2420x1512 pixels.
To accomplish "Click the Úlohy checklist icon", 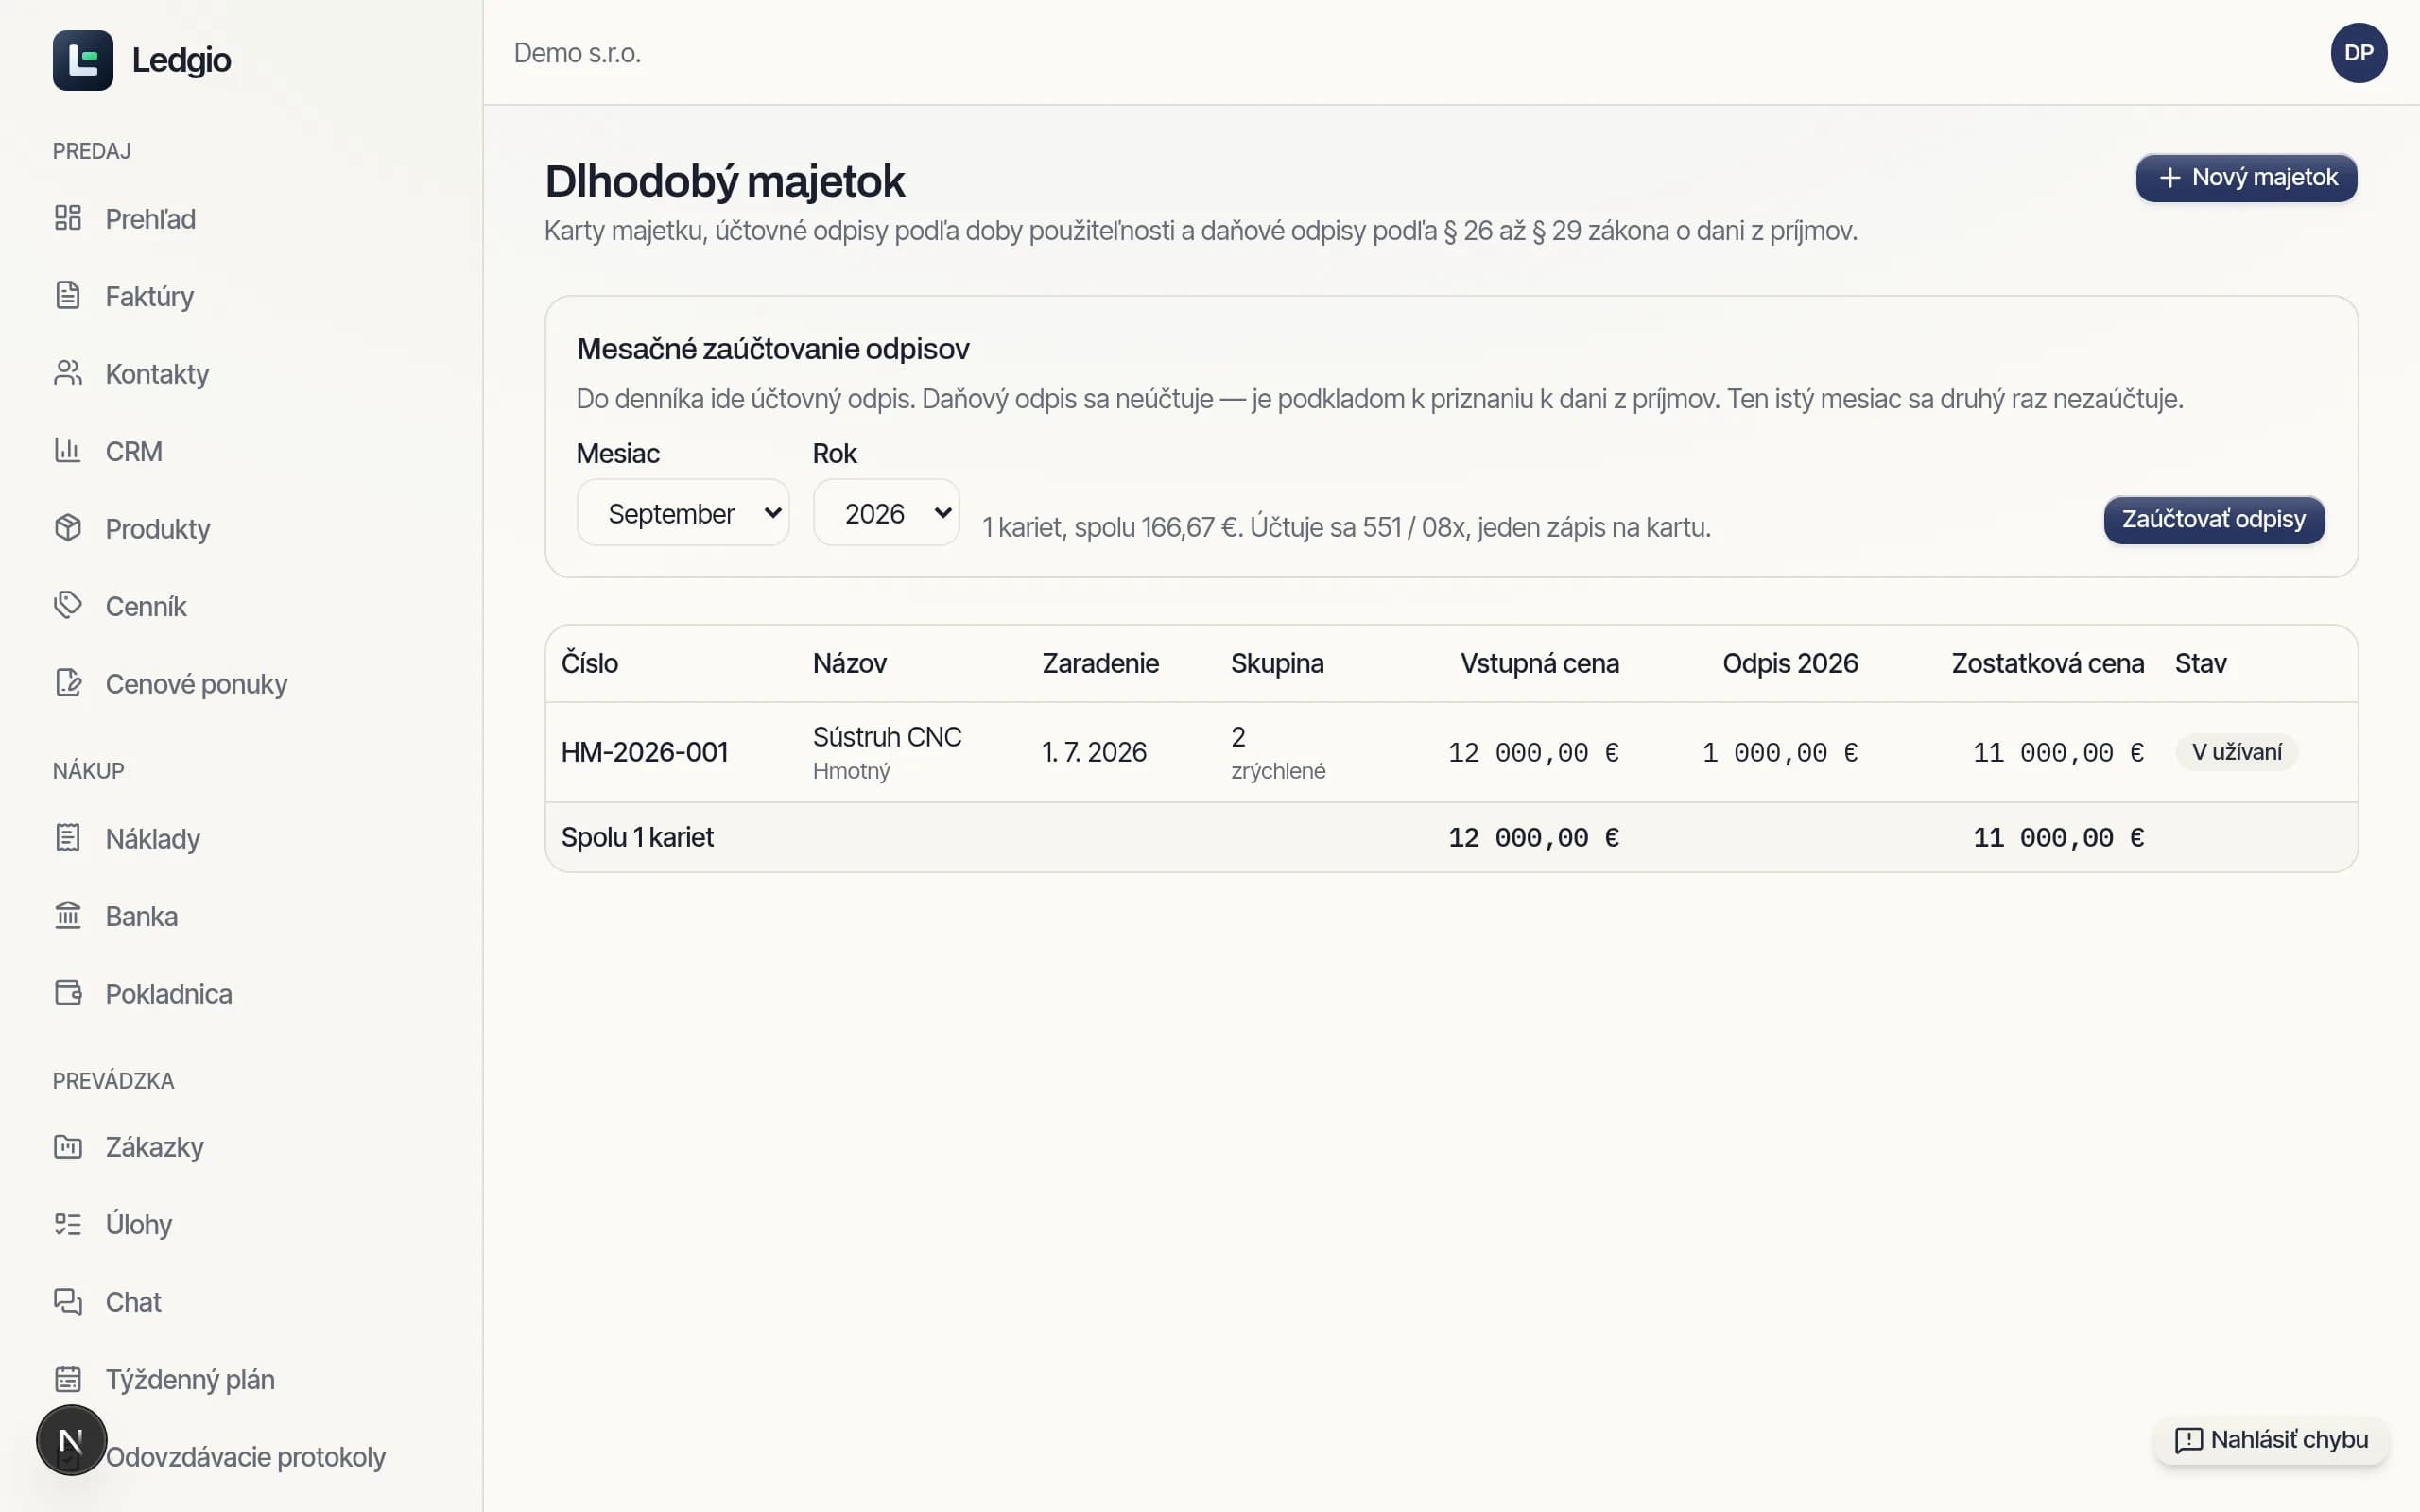I will (67, 1224).
